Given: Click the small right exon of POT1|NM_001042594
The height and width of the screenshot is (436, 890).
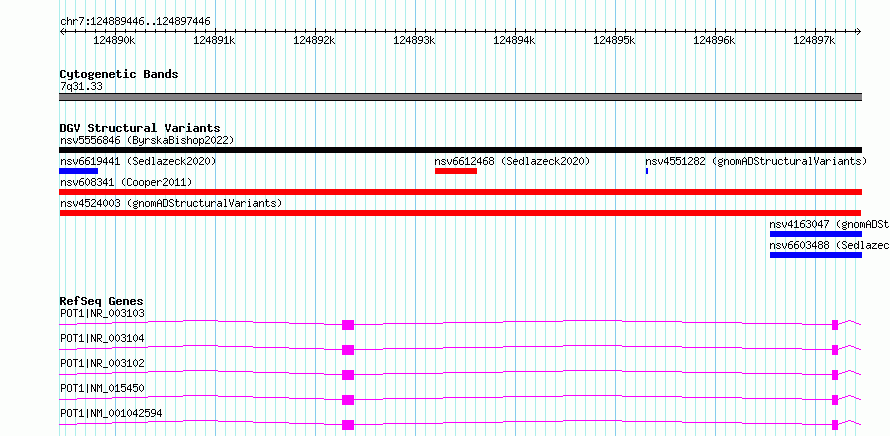Looking at the screenshot, I should (835, 425).
